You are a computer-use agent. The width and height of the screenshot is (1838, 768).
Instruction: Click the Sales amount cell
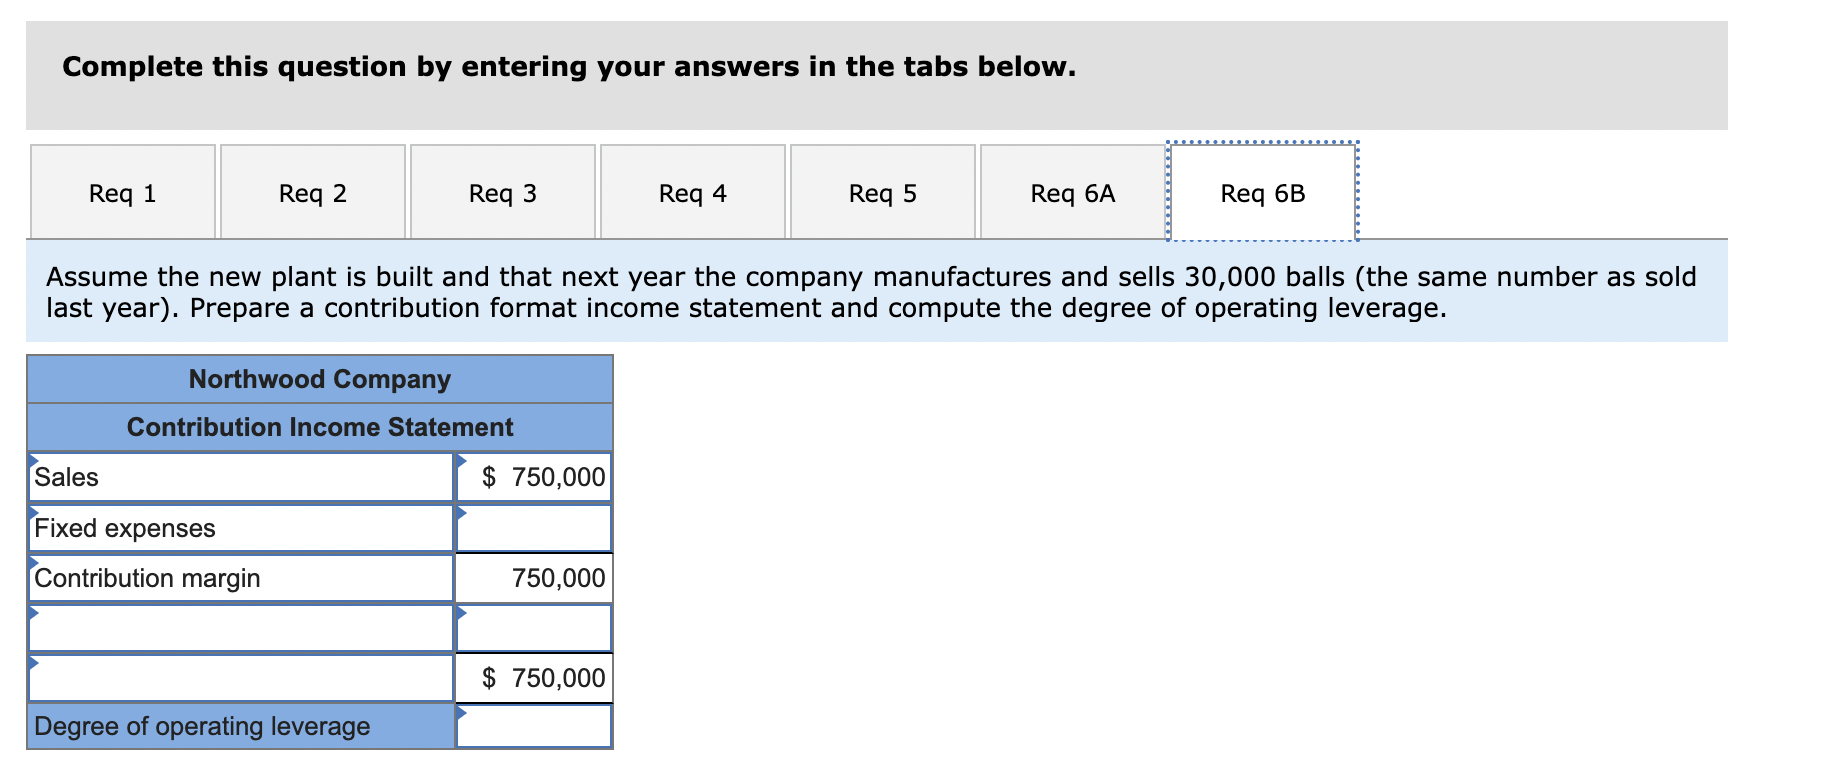[535, 477]
